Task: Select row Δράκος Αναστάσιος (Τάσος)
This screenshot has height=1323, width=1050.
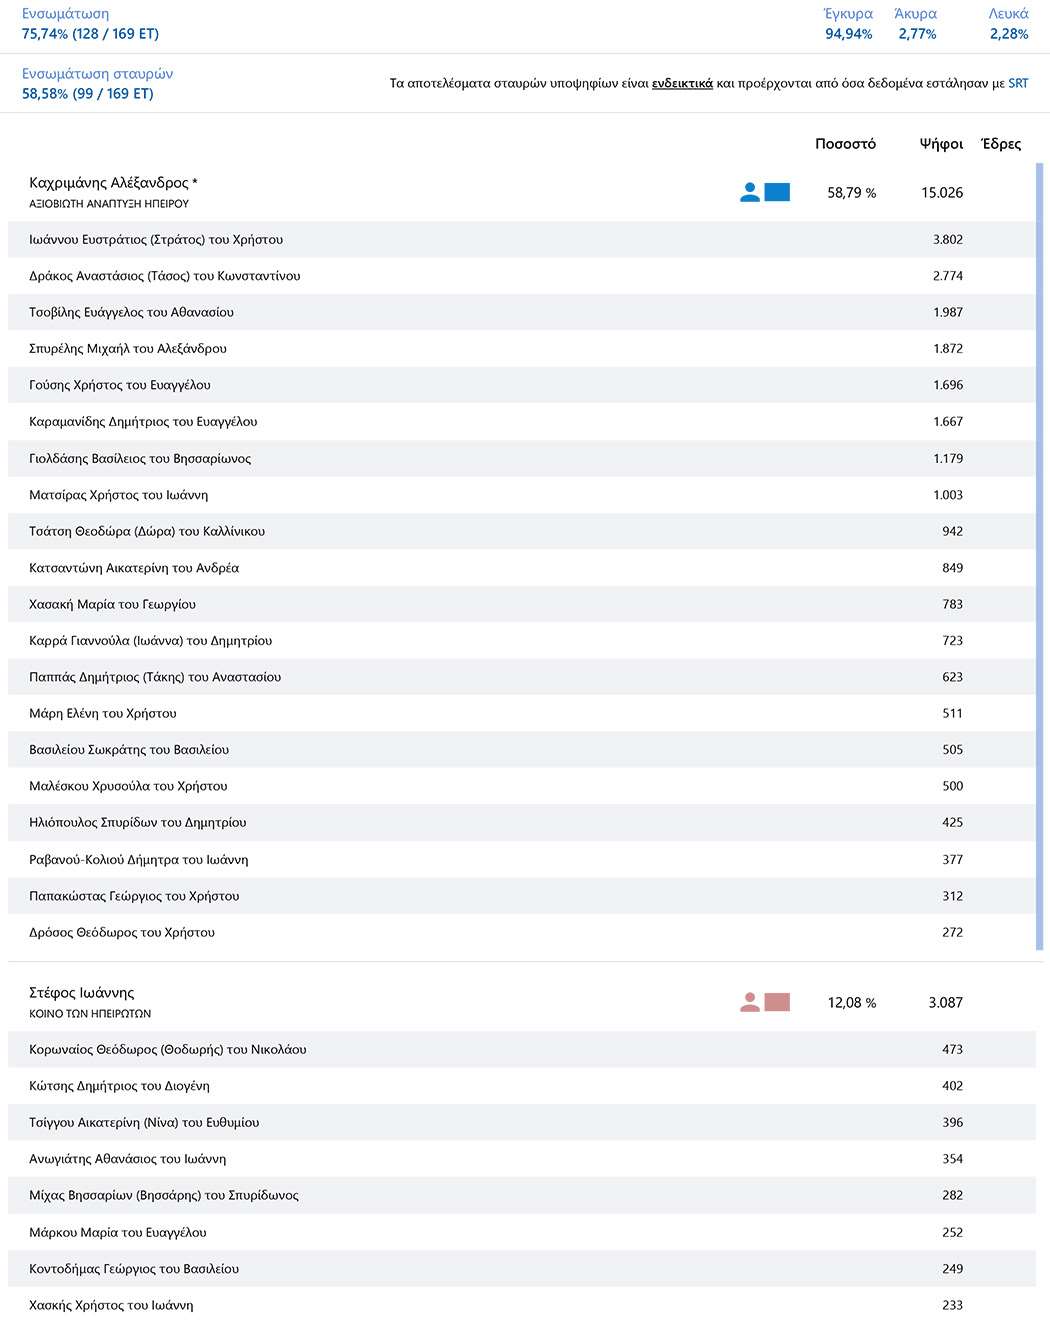Action: (522, 276)
